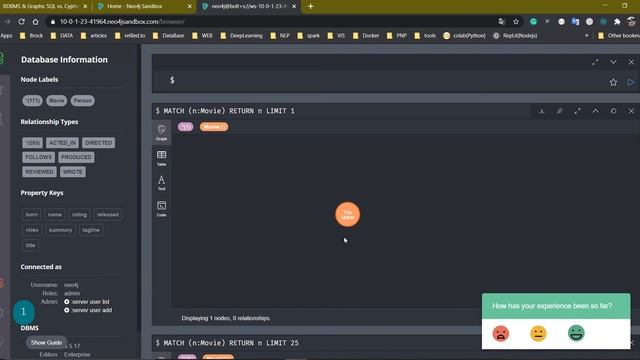
Task: Bookmark this page with the star
Action: (516, 22)
